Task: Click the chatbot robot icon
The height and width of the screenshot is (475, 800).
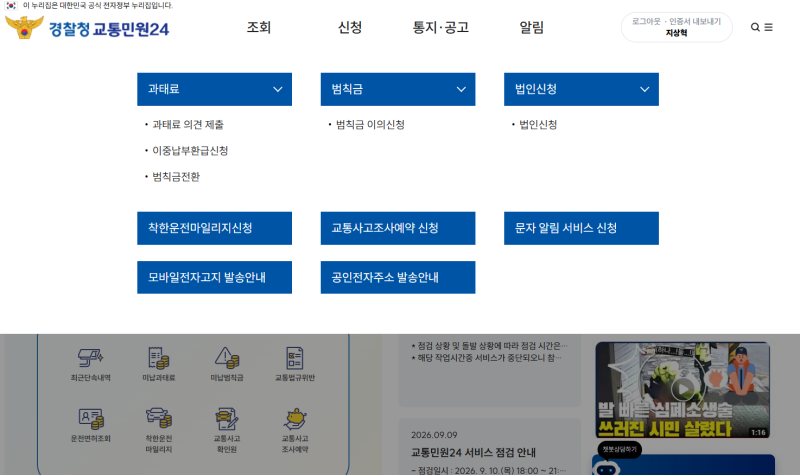Action: (607, 467)
